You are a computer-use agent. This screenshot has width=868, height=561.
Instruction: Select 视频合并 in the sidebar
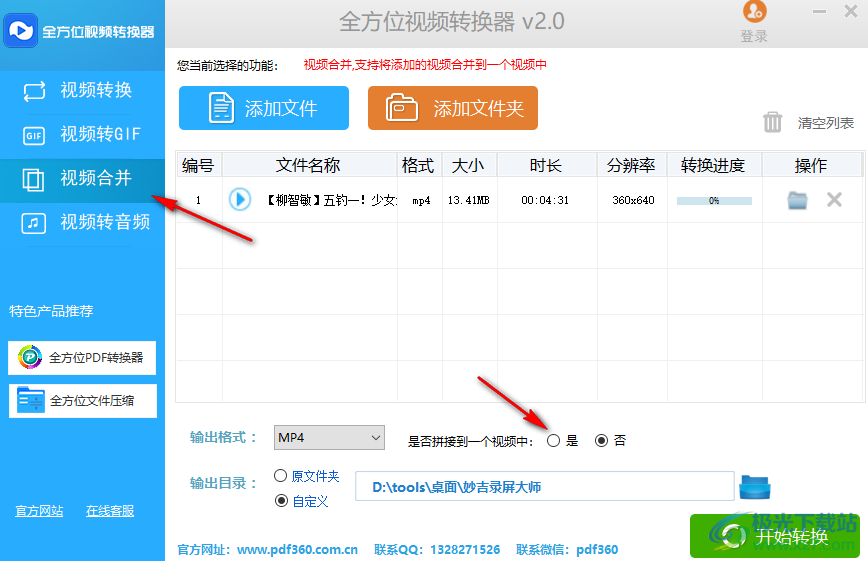click(x=82, y=179)
